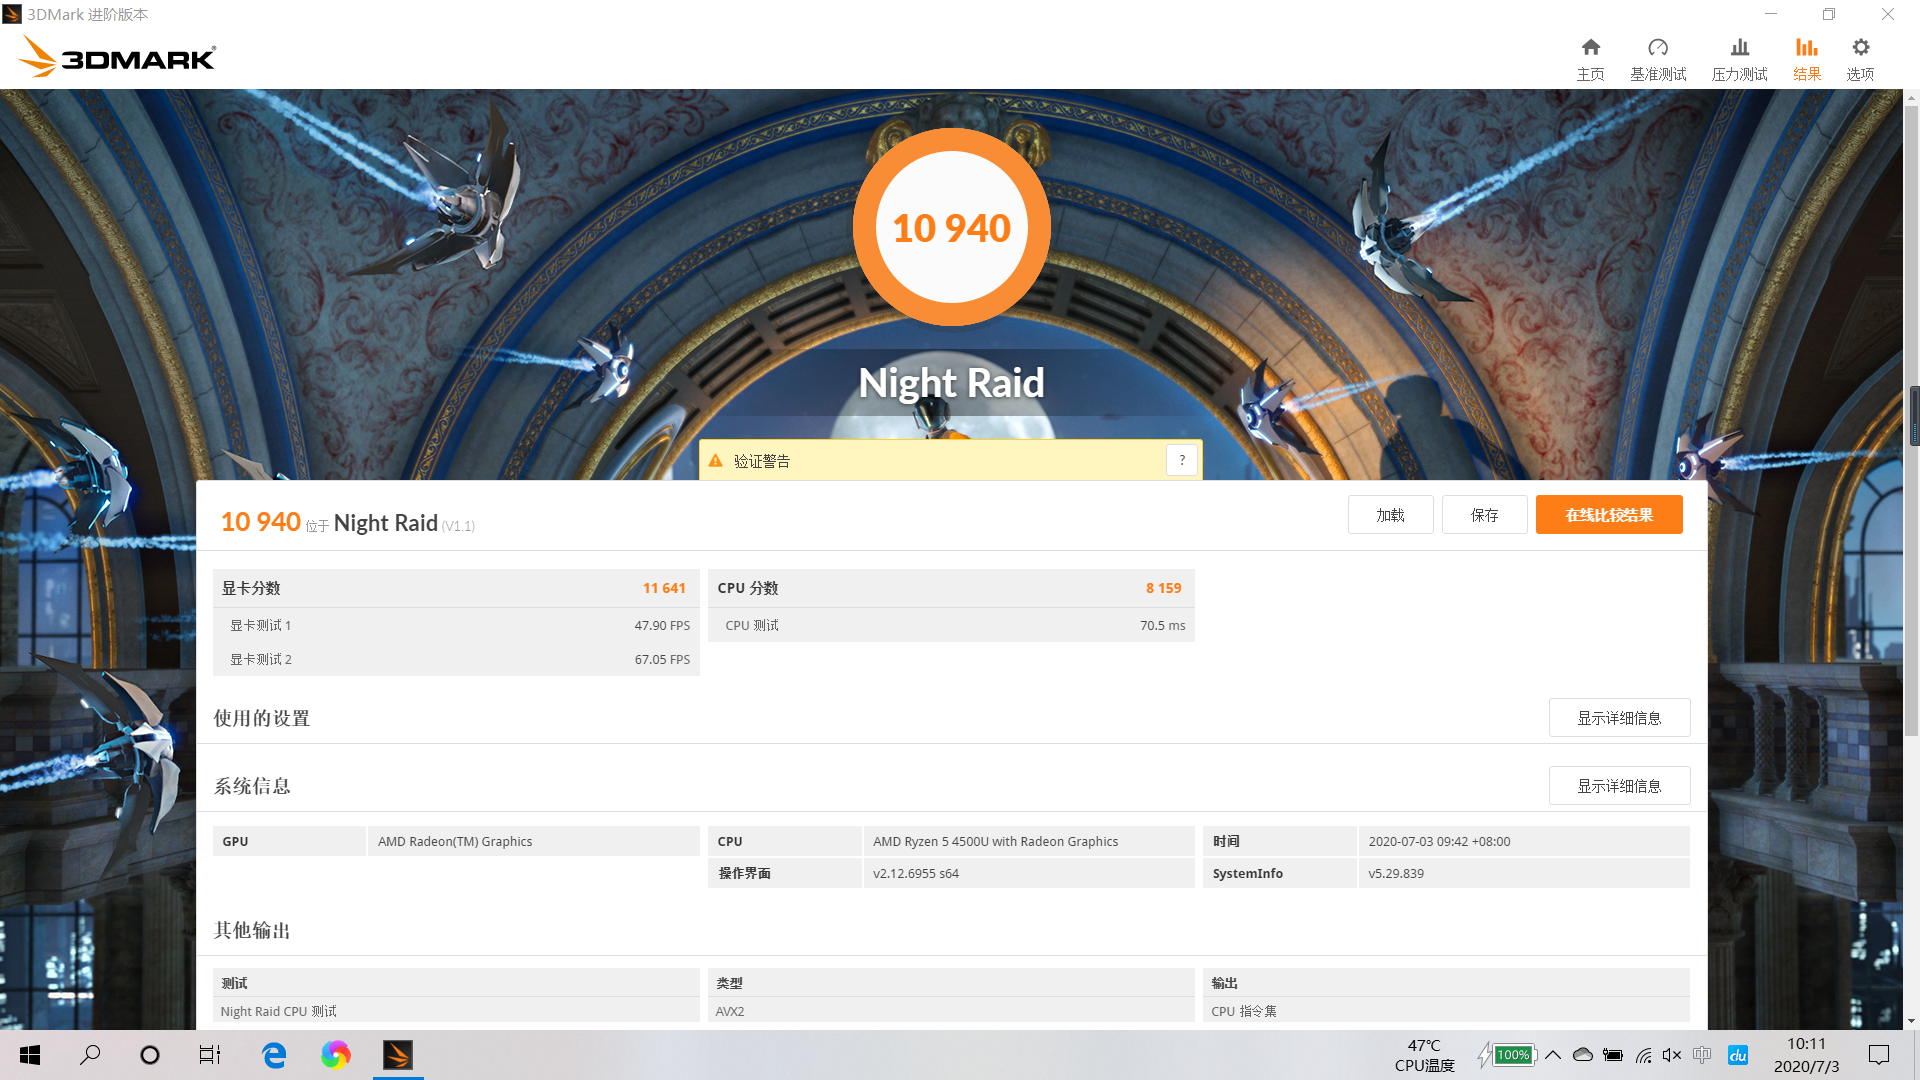Viewport: 1920px width, 1080px height.
Task: Click the 10 940 score circle
Action: pyautogui.click(x=951, y=227)
